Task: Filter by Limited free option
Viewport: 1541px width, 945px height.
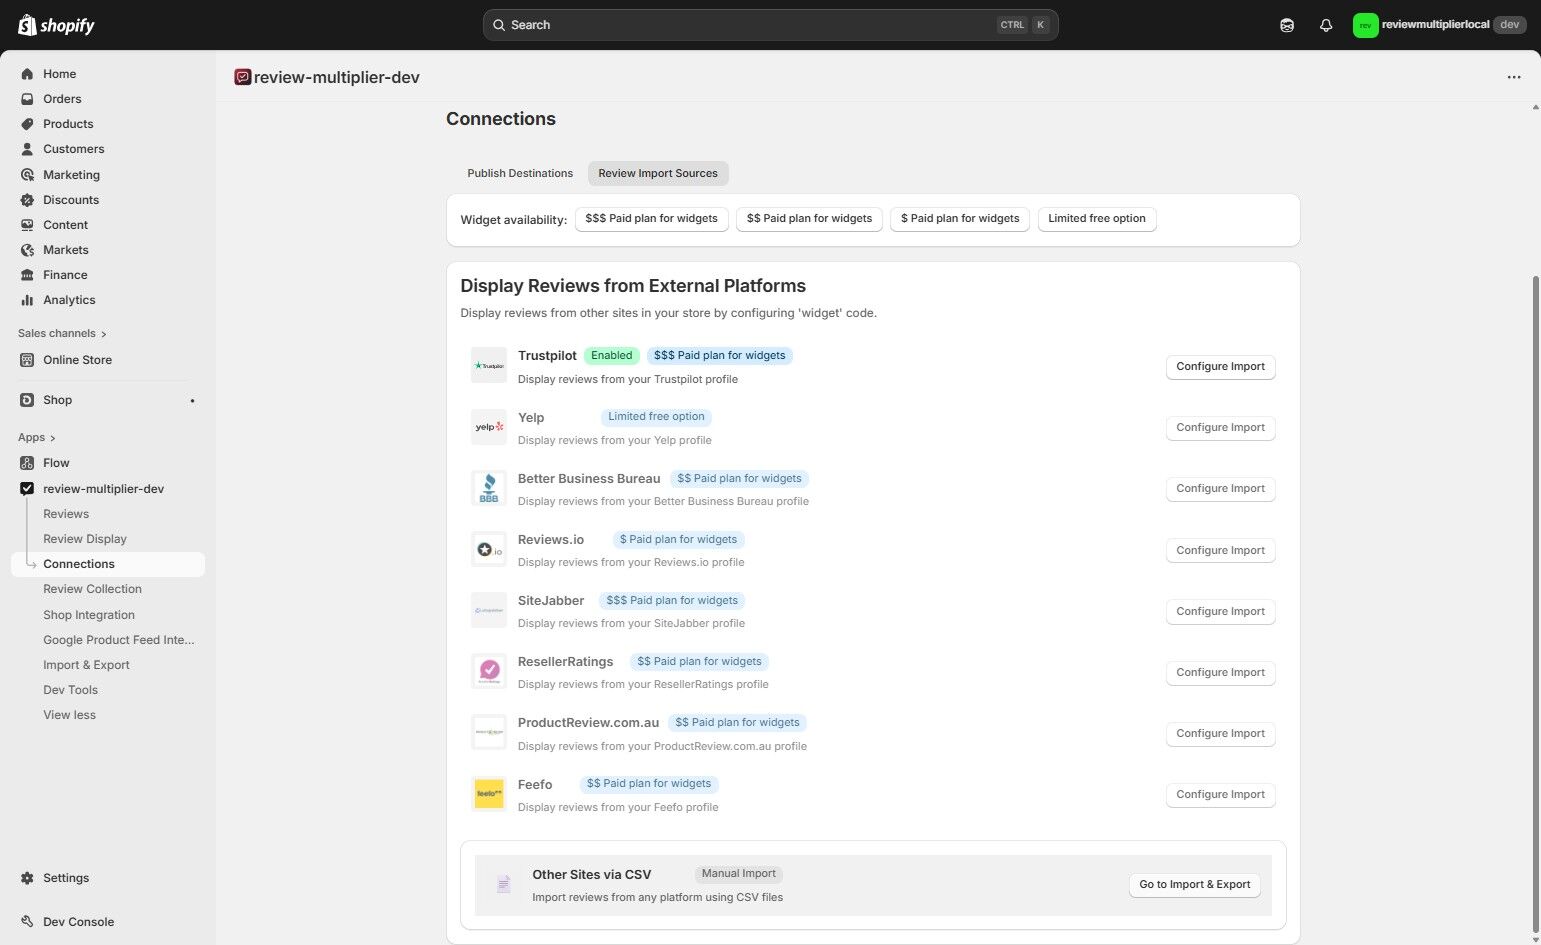Action: [x=1097, y=219]
